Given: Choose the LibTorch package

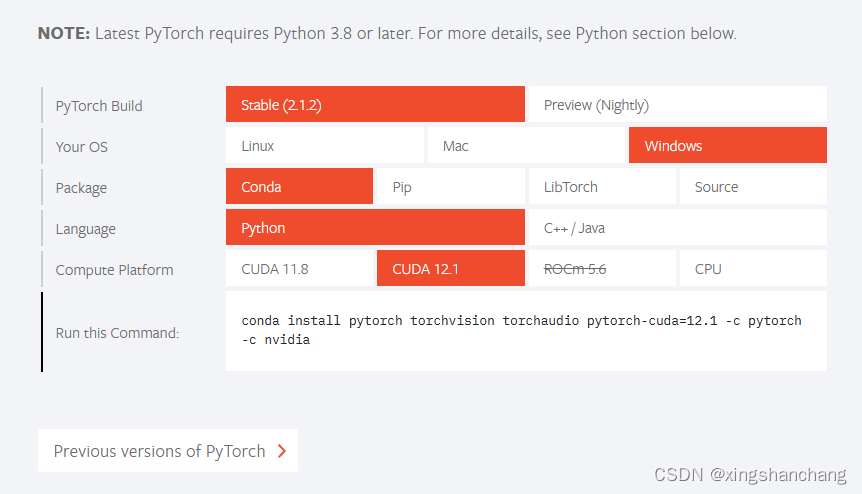Looking at the screenshot, I should click(x=601, y=187).
